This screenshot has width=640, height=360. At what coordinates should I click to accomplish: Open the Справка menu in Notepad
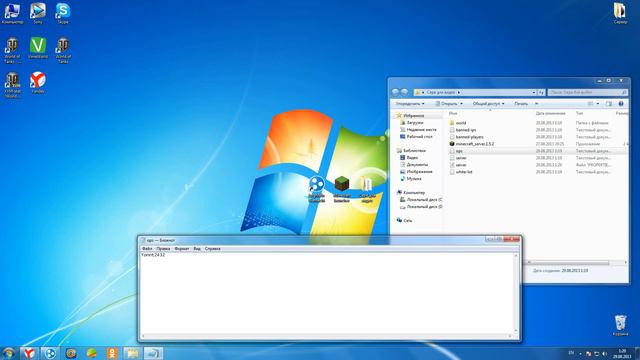pos(212,248)
